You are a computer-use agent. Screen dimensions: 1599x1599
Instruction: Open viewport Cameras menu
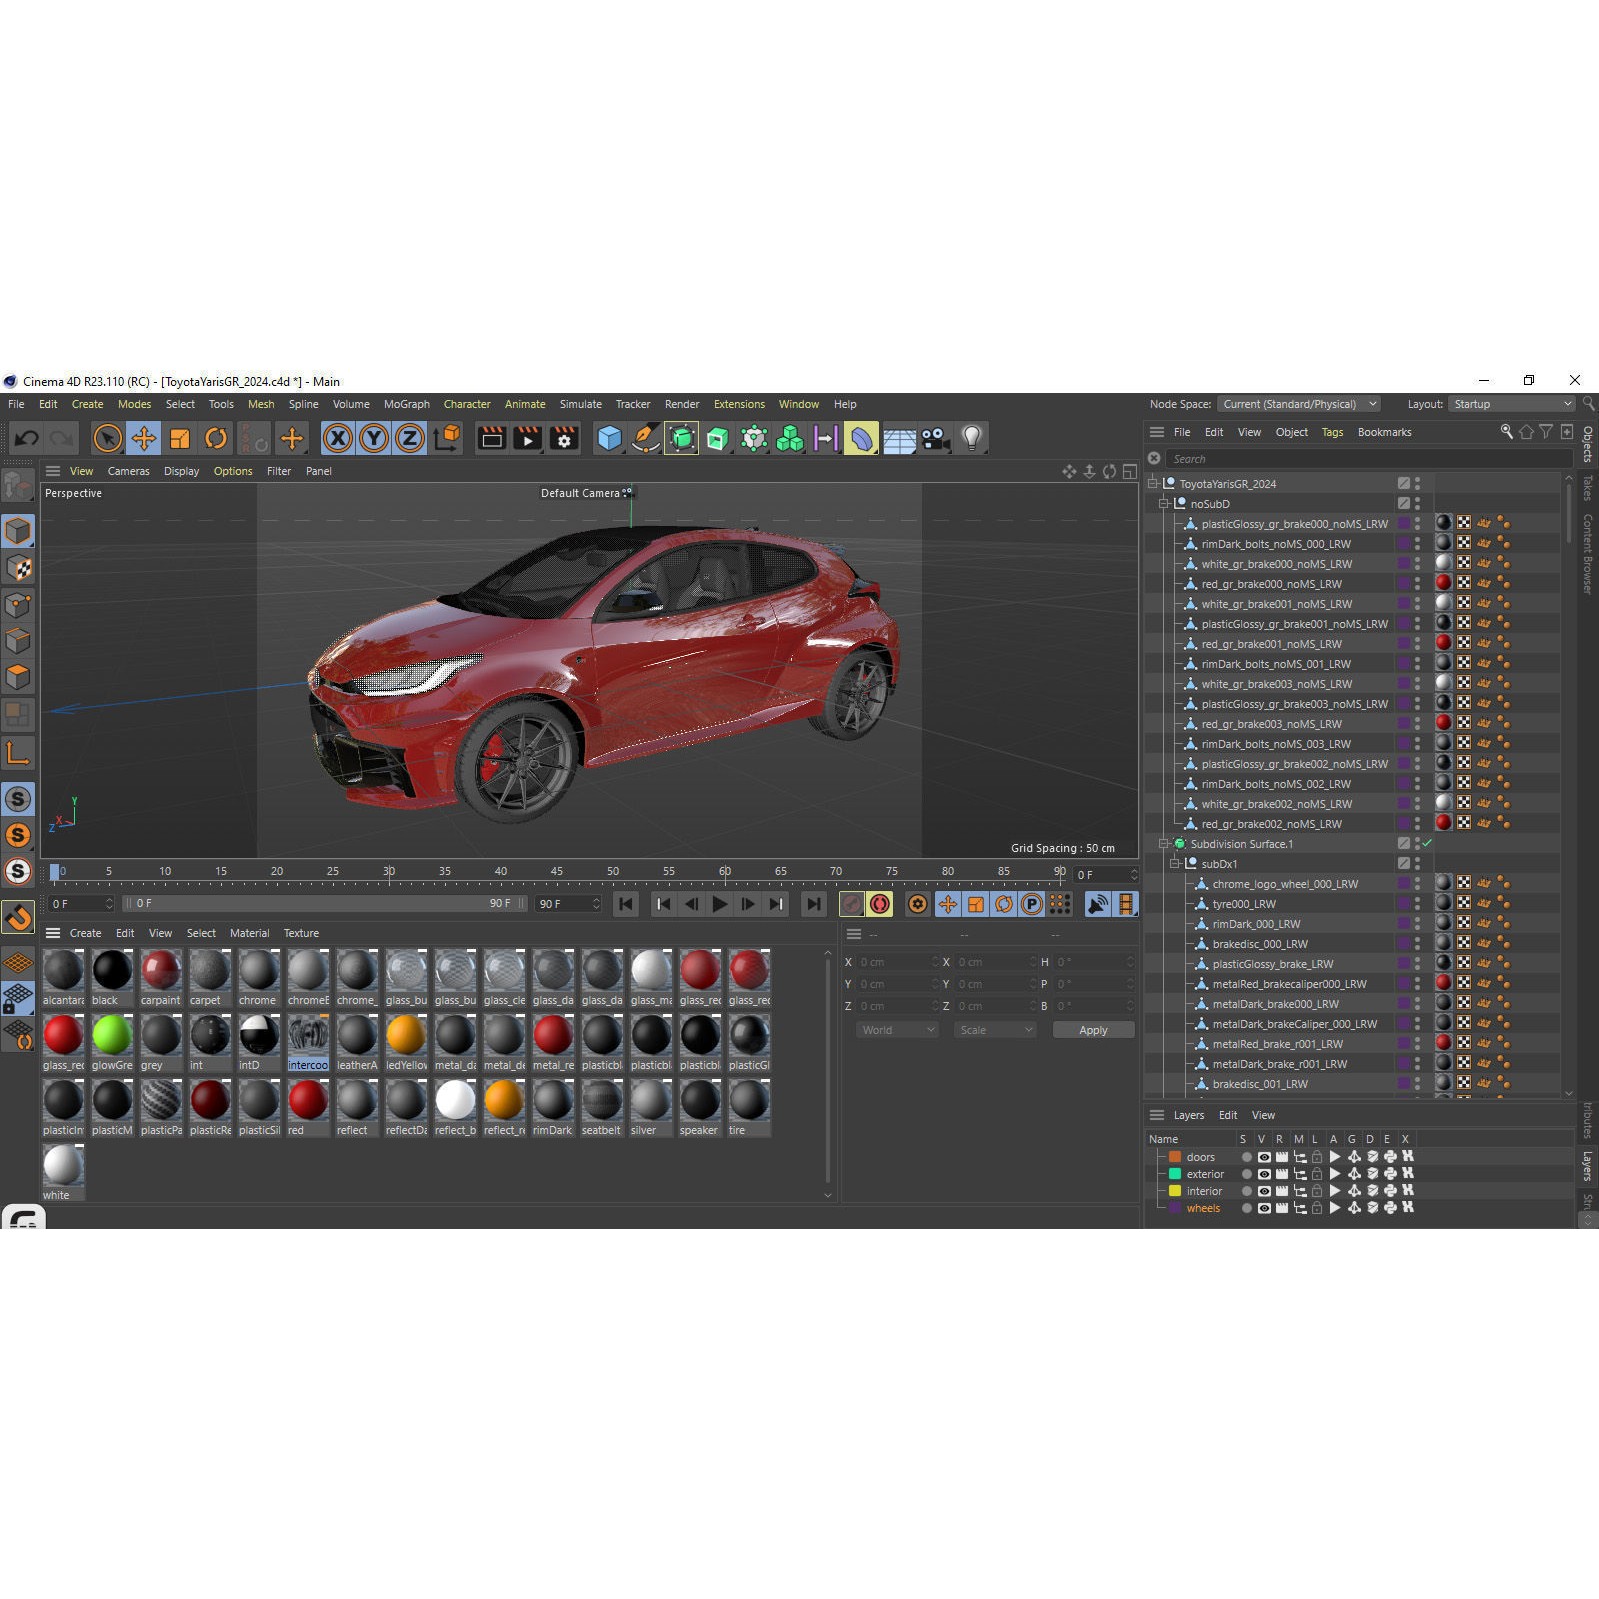128,471
